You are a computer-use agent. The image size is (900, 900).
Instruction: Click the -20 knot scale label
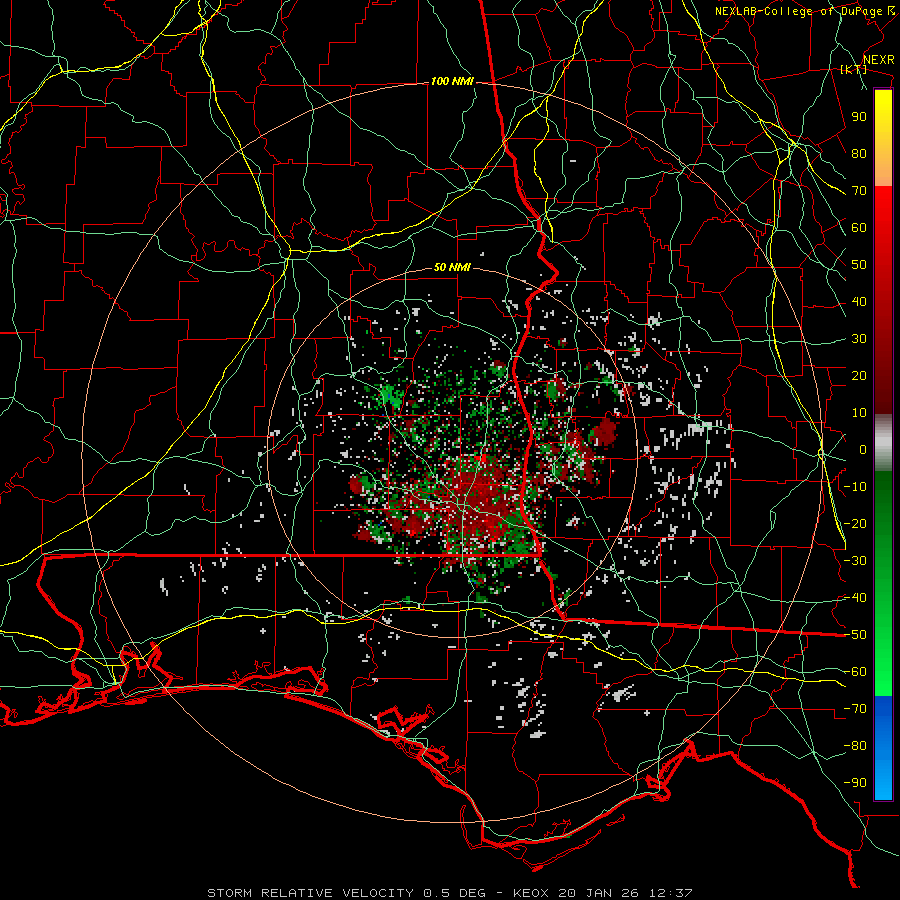855,524
